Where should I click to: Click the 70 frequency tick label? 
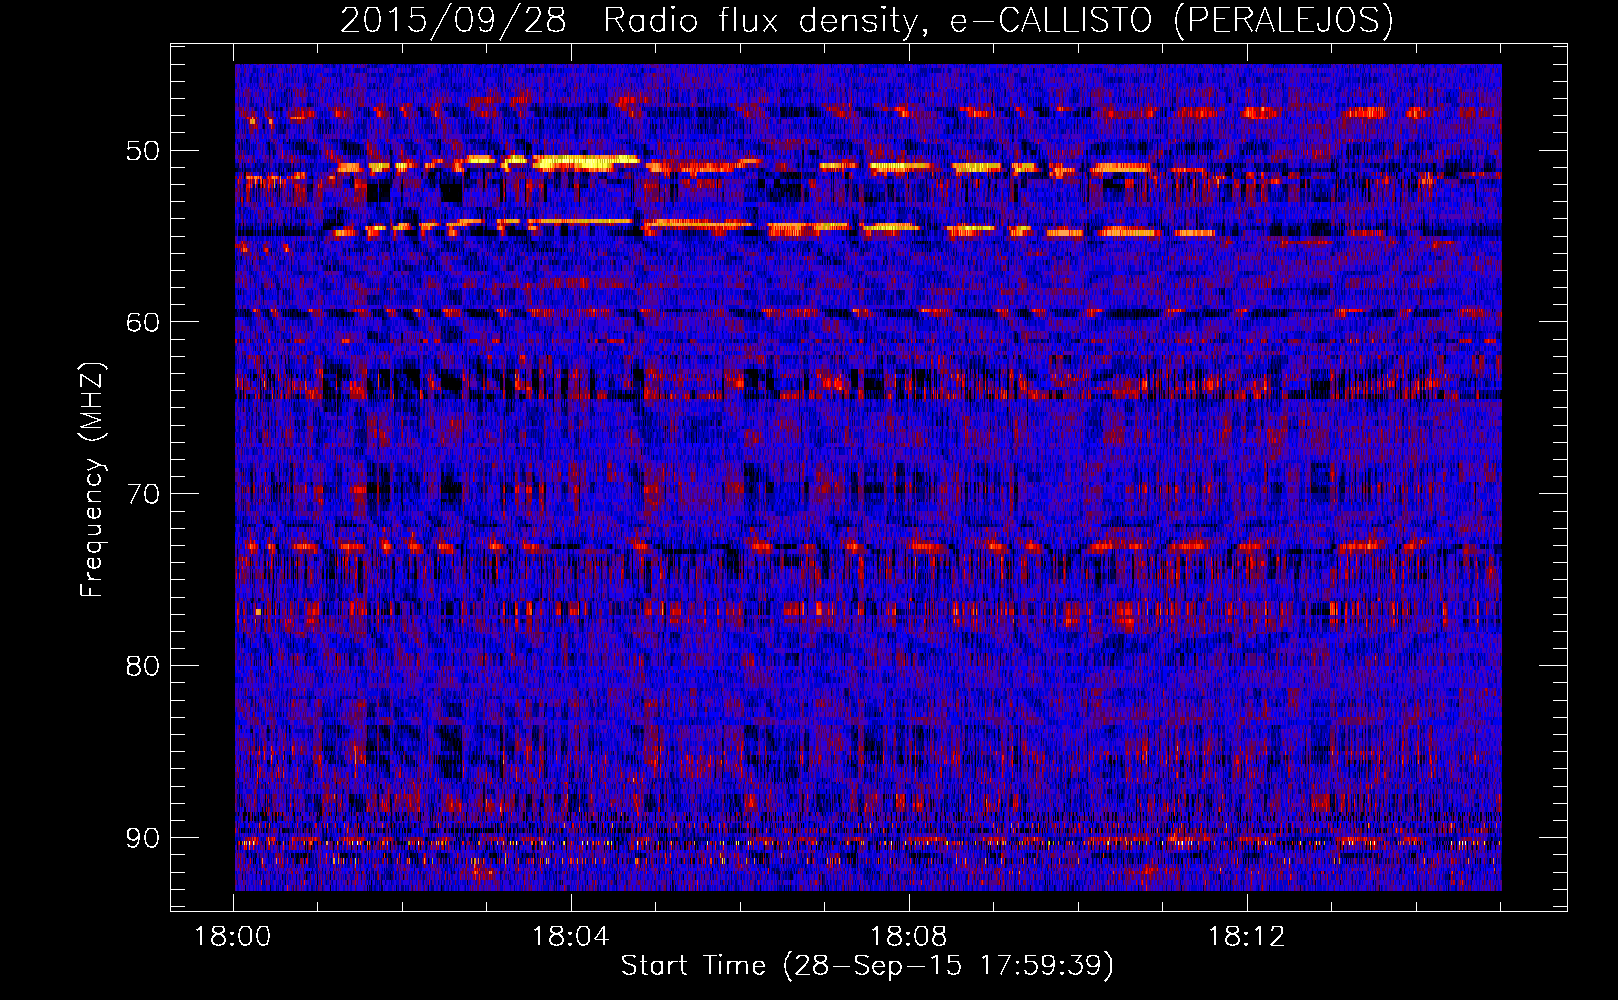click(x=143, y=494)
